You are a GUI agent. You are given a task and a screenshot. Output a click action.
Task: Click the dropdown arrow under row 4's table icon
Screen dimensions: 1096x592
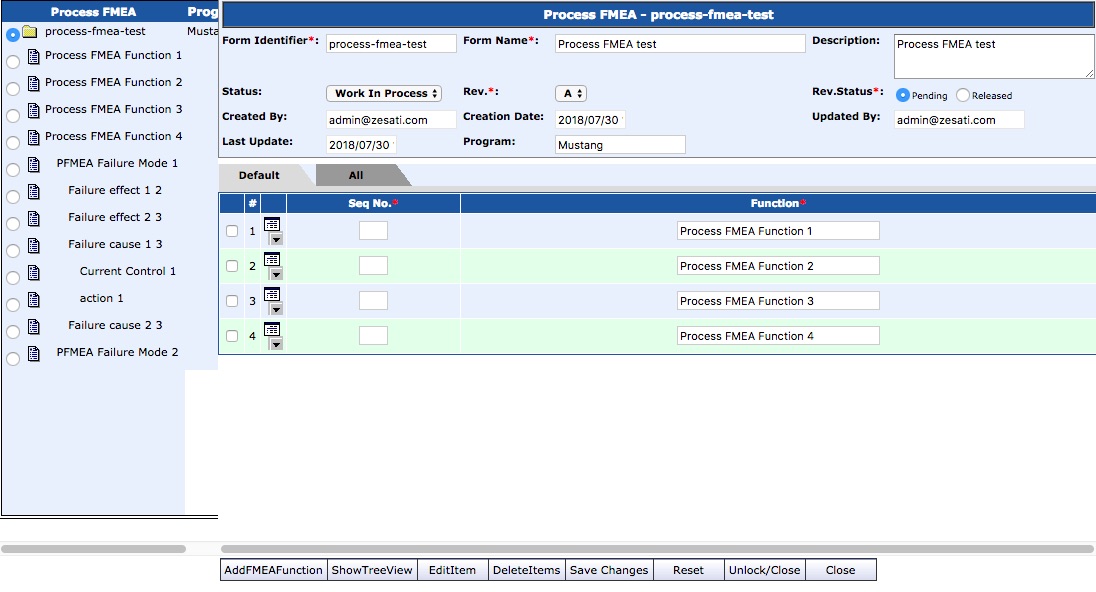coord(275,343)
